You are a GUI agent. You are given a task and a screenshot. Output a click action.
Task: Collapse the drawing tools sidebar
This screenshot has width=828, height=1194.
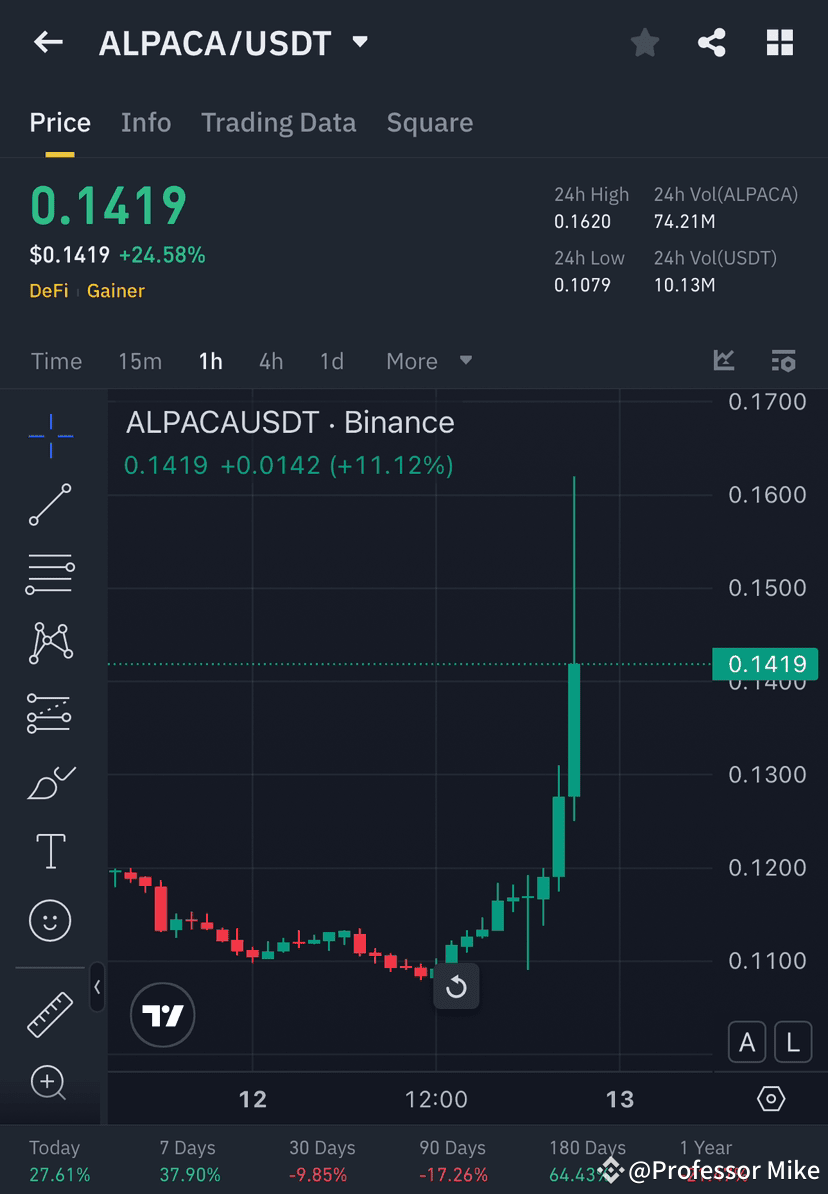point(98,988)
